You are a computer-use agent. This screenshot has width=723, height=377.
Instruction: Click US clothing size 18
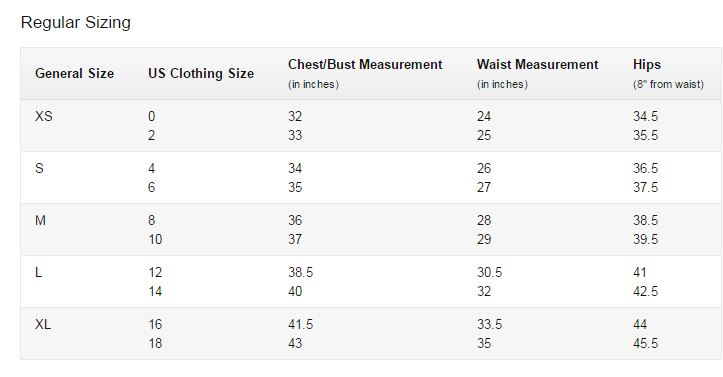(155, 344)
